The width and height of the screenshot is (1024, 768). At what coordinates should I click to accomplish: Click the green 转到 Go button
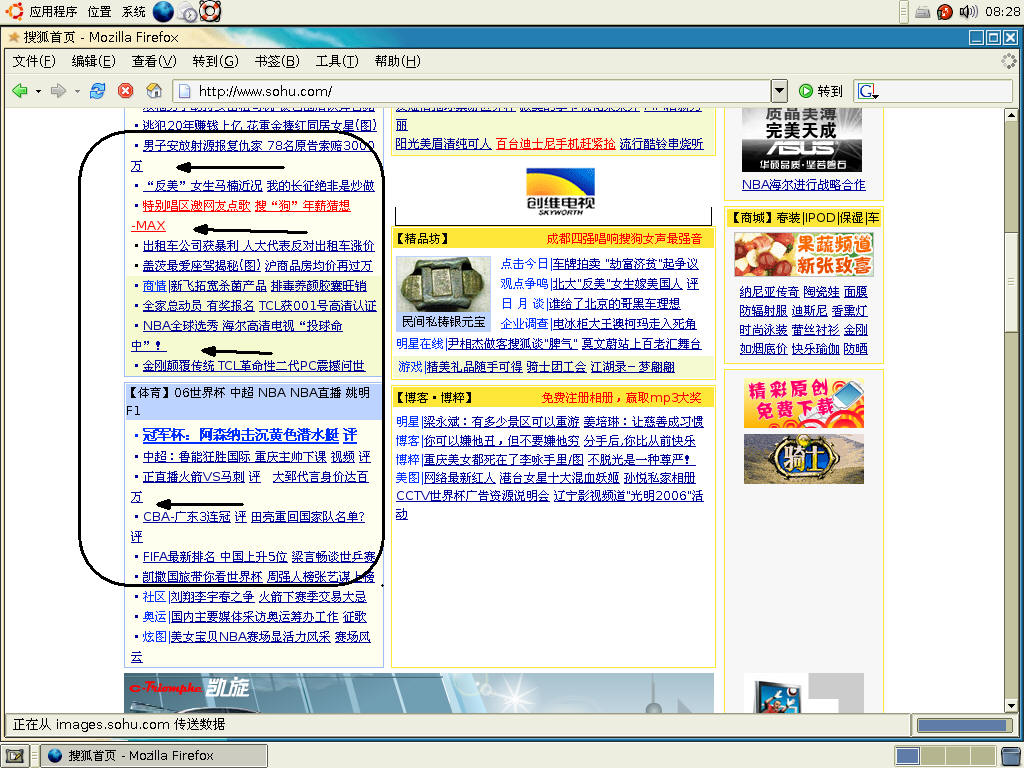821,91
